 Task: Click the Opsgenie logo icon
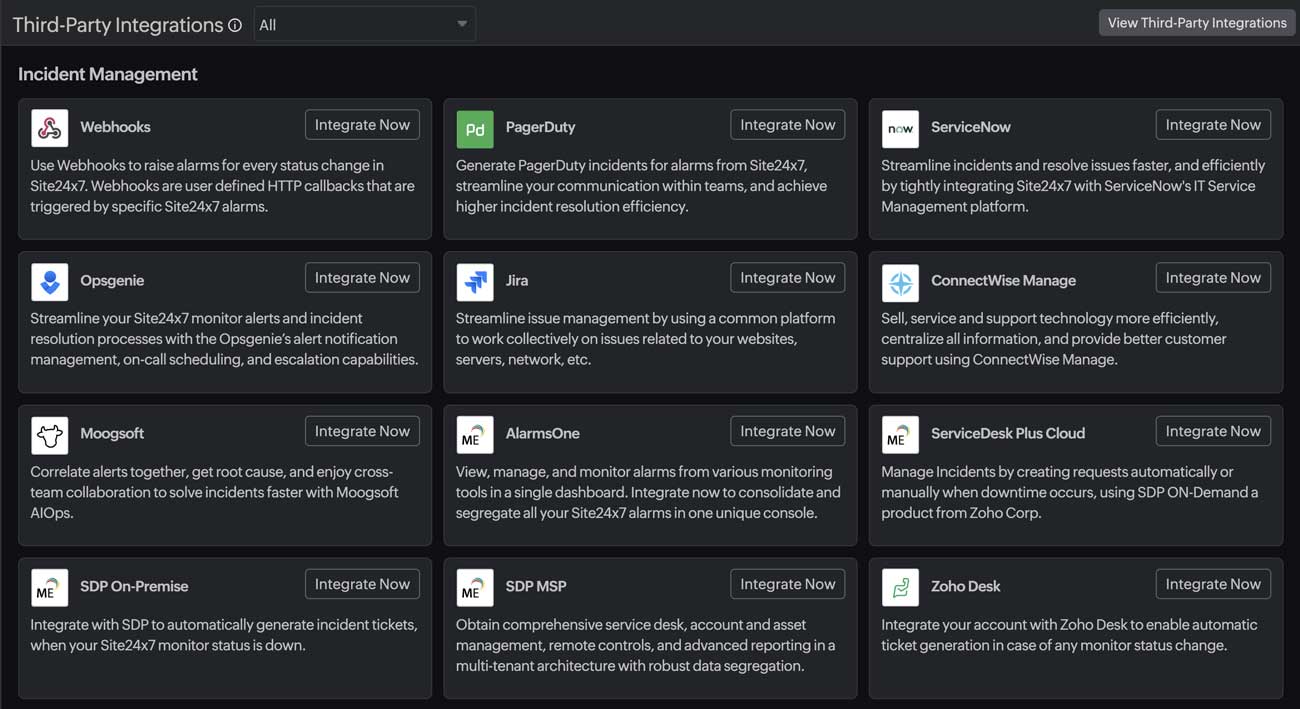(x=50, y=282)
